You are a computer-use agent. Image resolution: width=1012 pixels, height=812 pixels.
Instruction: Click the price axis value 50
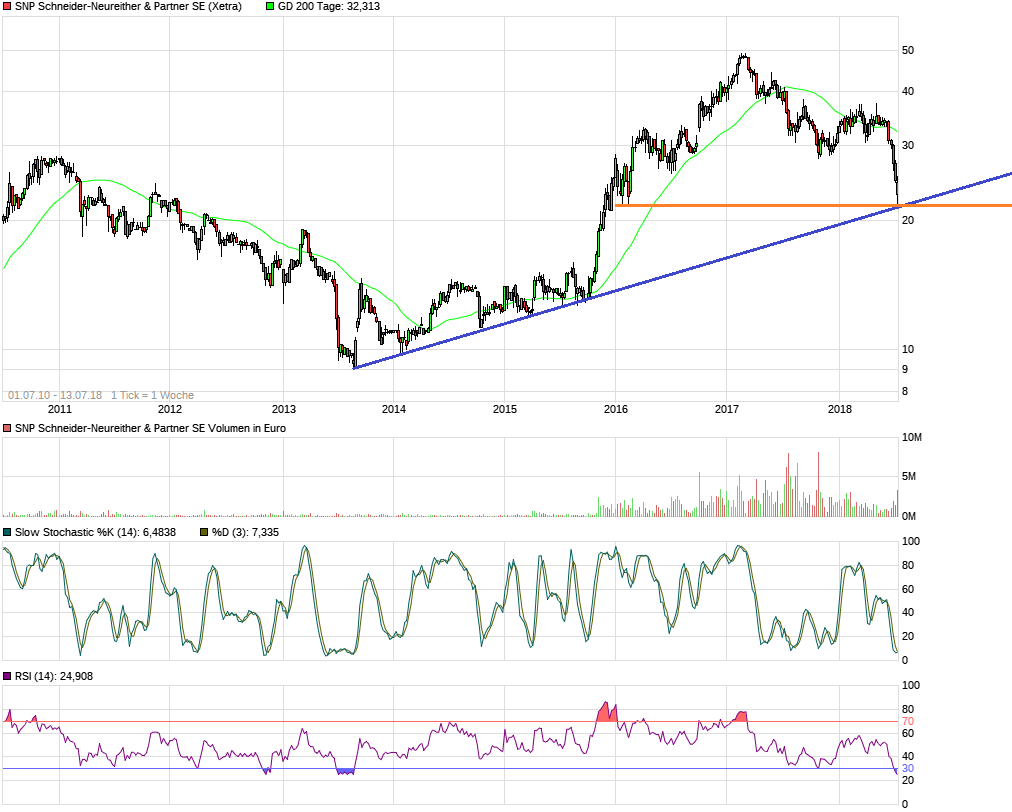908,50
